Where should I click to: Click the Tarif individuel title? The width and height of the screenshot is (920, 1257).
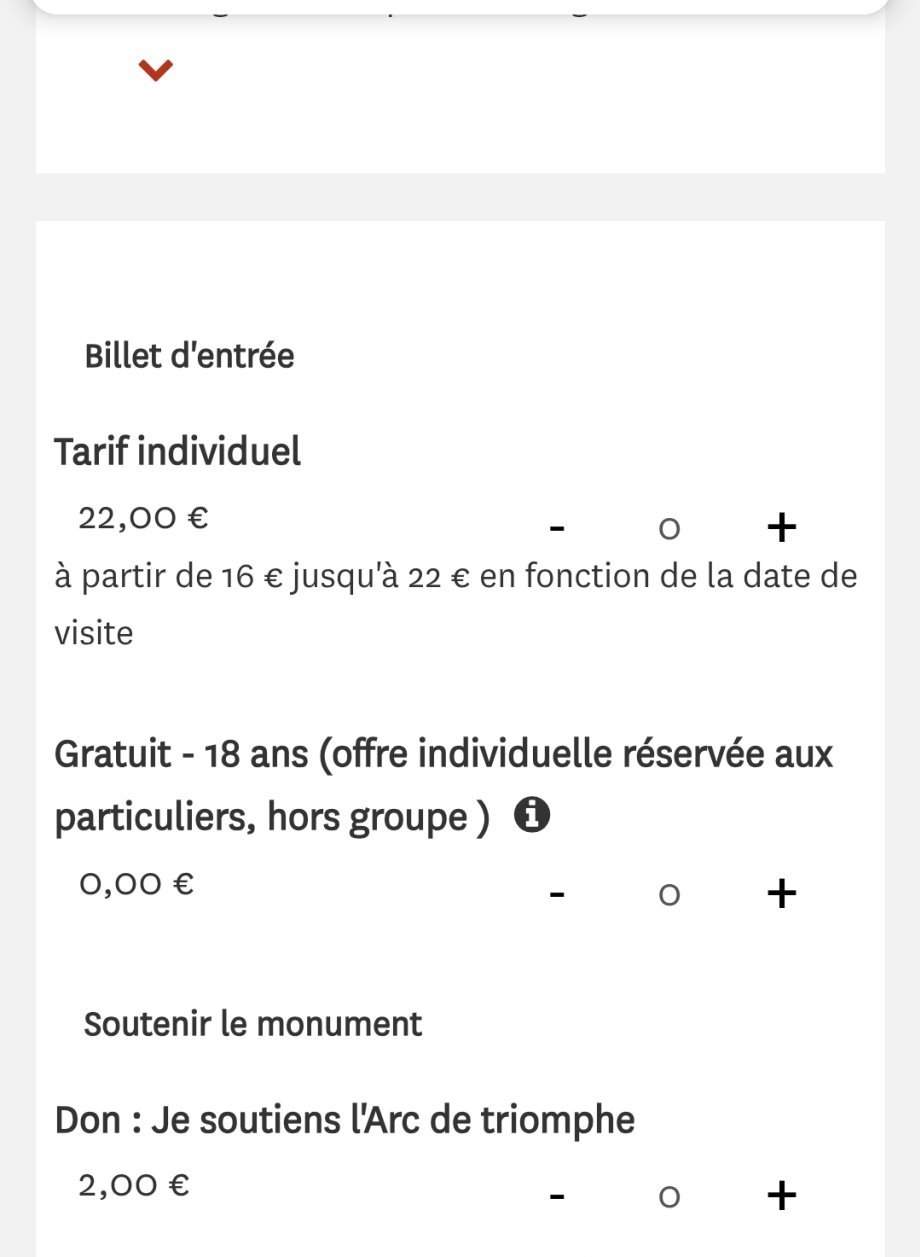(177, 452)
